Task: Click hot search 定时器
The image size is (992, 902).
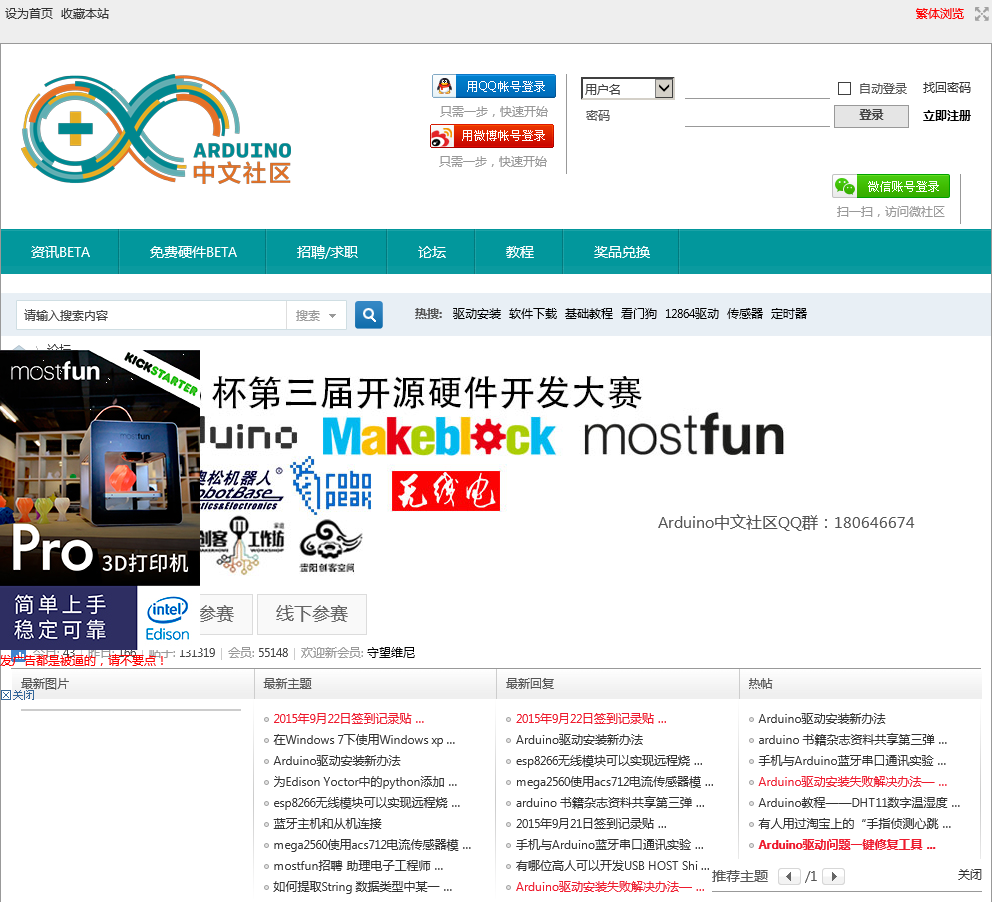Action: (x=788, y=314)
